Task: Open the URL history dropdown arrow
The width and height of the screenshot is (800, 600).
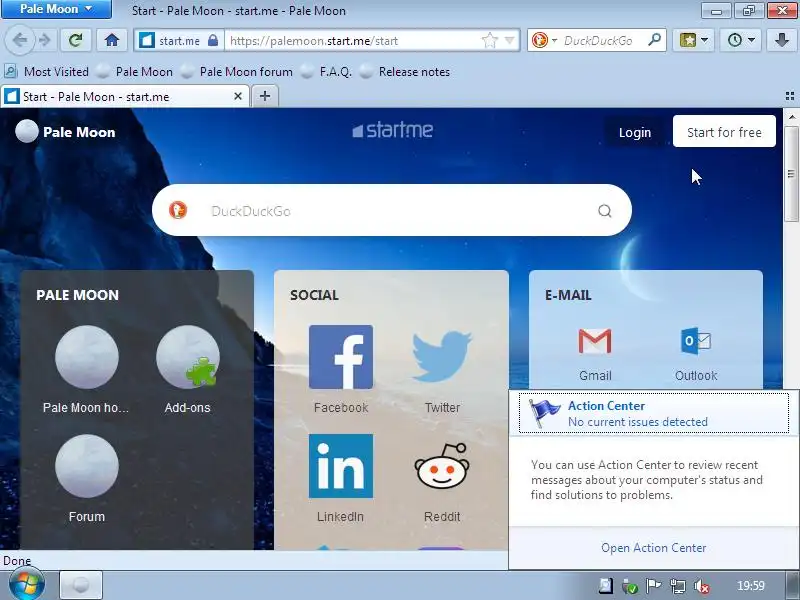Action: [510, 40]
